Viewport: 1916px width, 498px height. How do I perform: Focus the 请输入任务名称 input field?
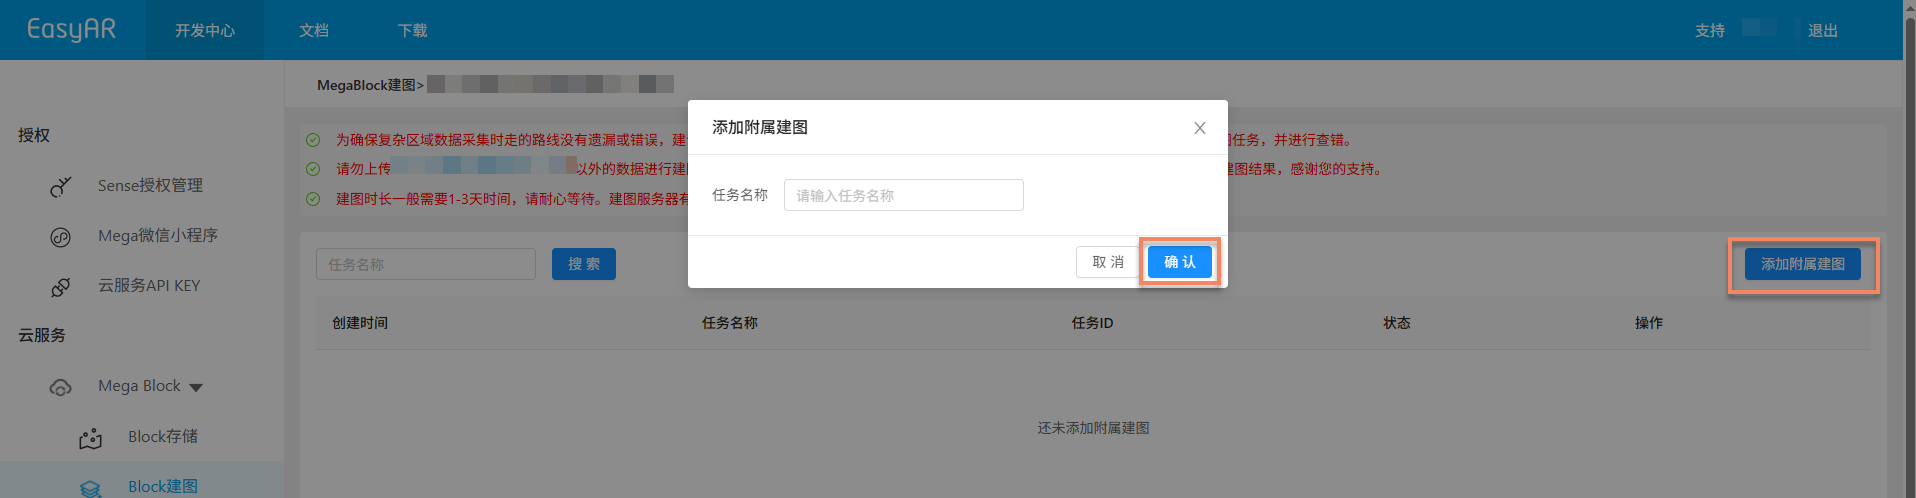pos(903,195)
